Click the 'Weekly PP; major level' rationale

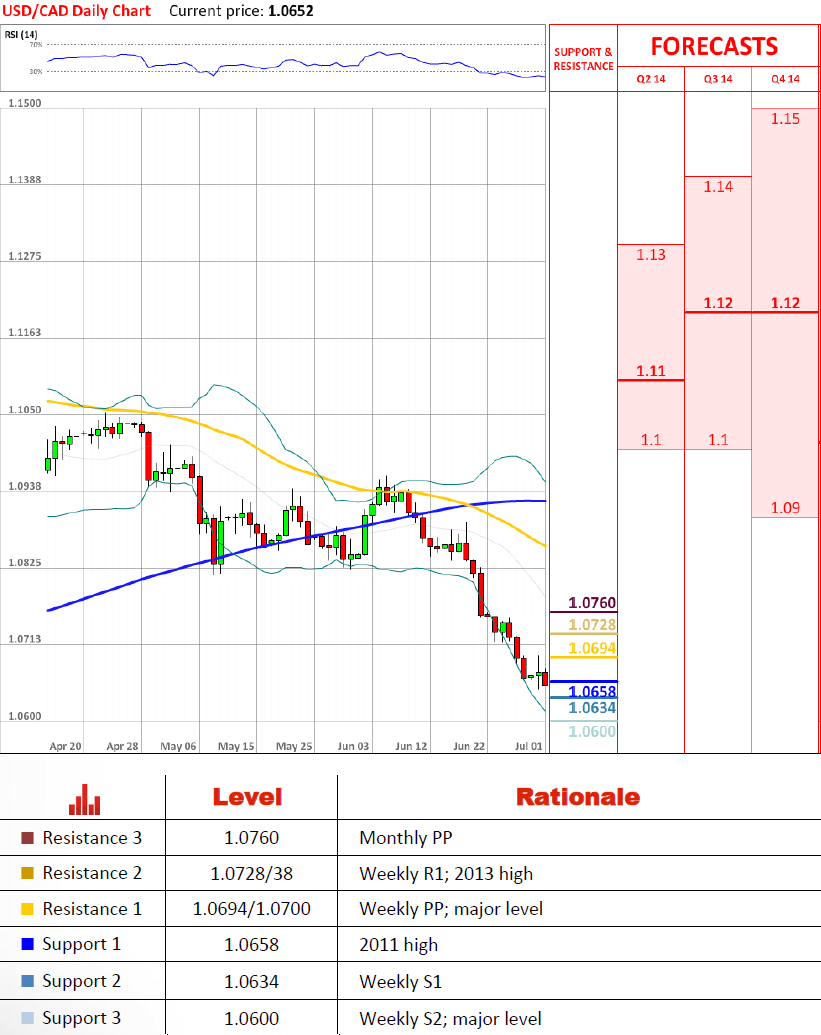[451, 909]
